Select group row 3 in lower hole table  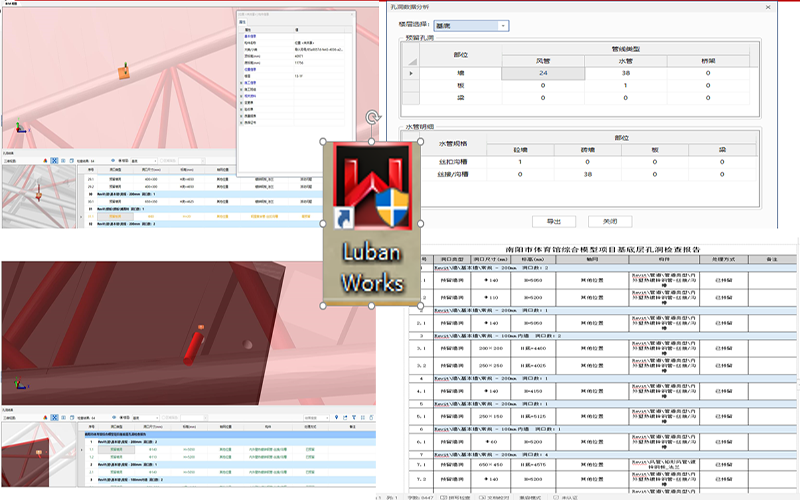(230, 480)
